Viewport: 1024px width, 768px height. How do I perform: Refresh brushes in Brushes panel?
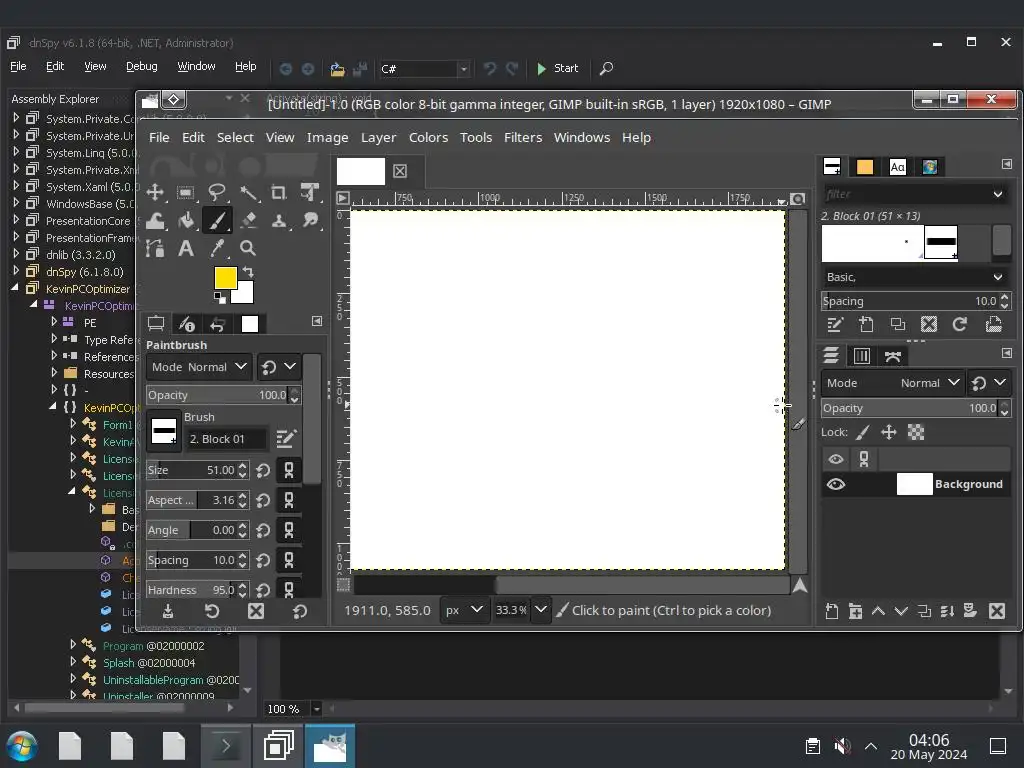click(x=959, y=325)
